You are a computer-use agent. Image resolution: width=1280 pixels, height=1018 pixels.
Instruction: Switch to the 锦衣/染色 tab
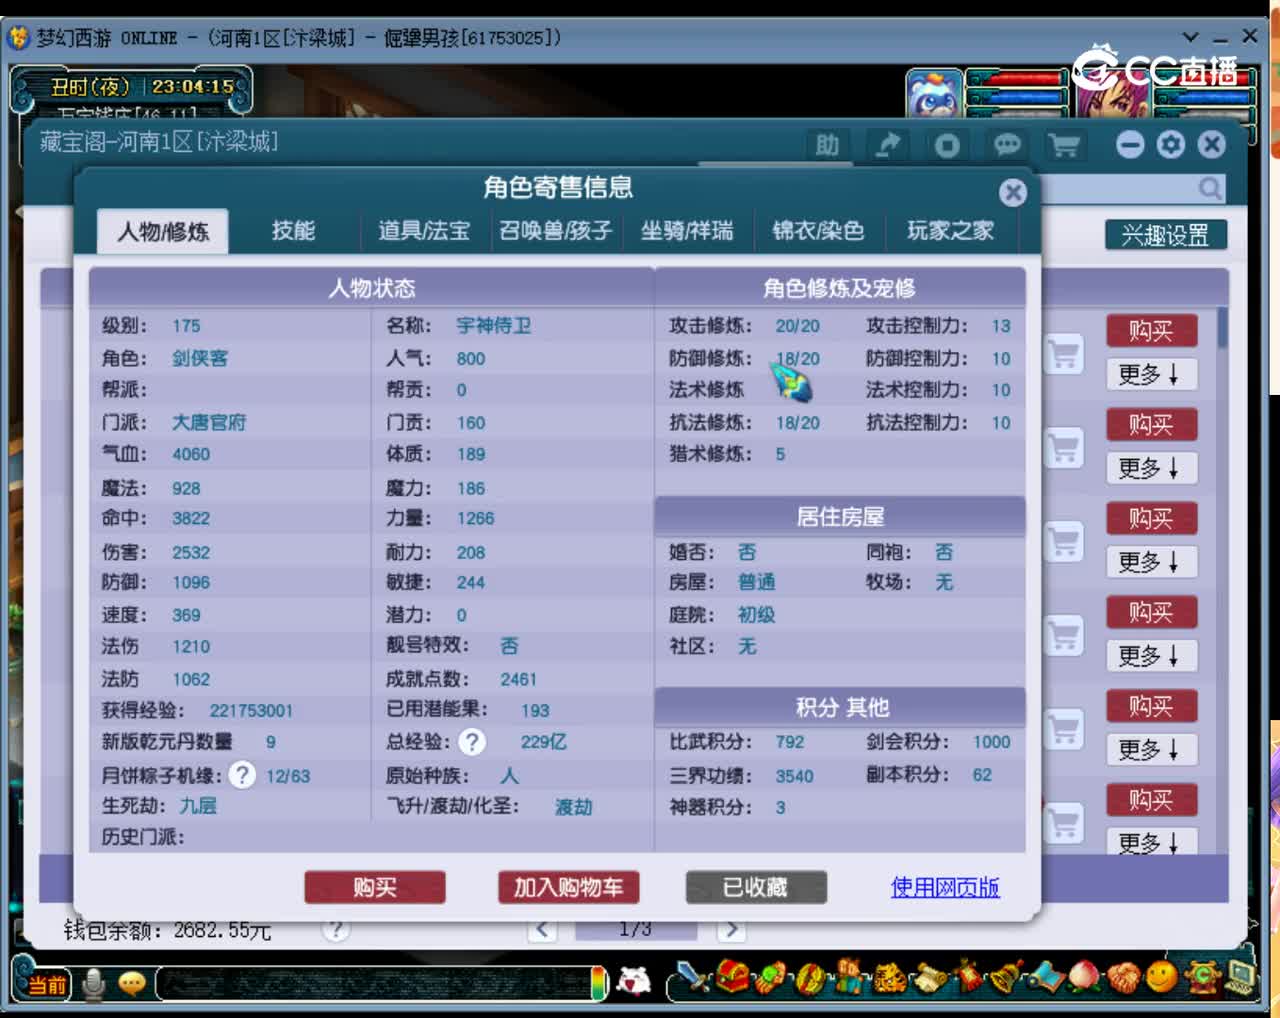(818, 231)
